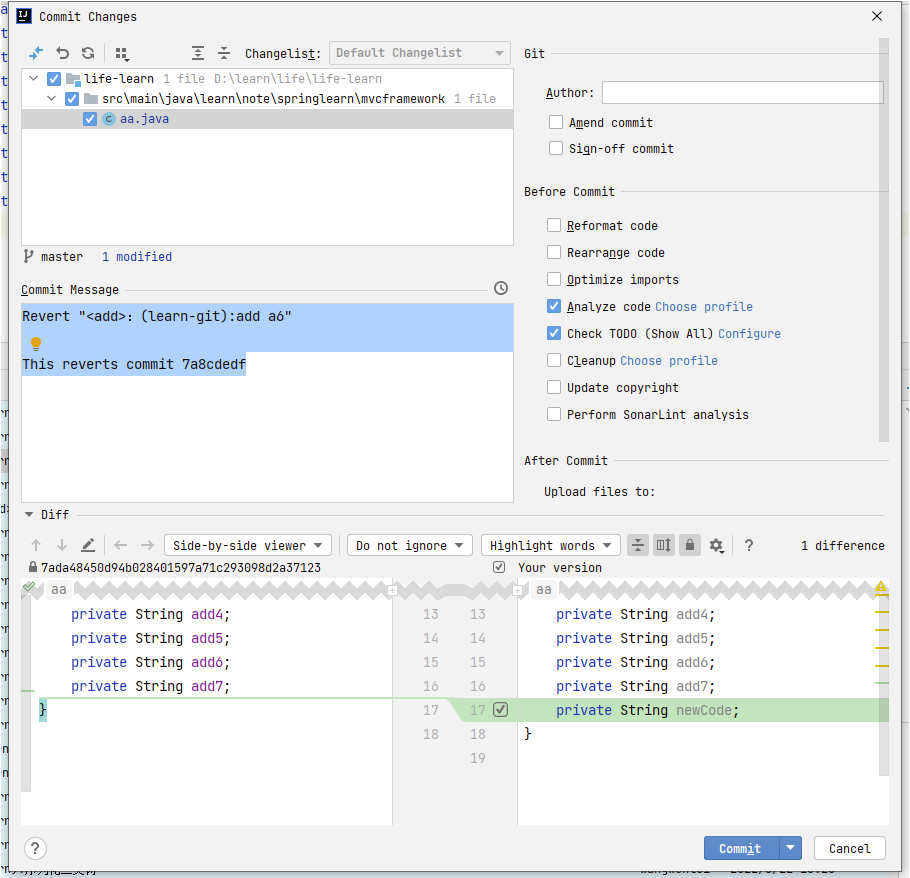
Task: Check the Reformat code option
Action: [554, 226]
